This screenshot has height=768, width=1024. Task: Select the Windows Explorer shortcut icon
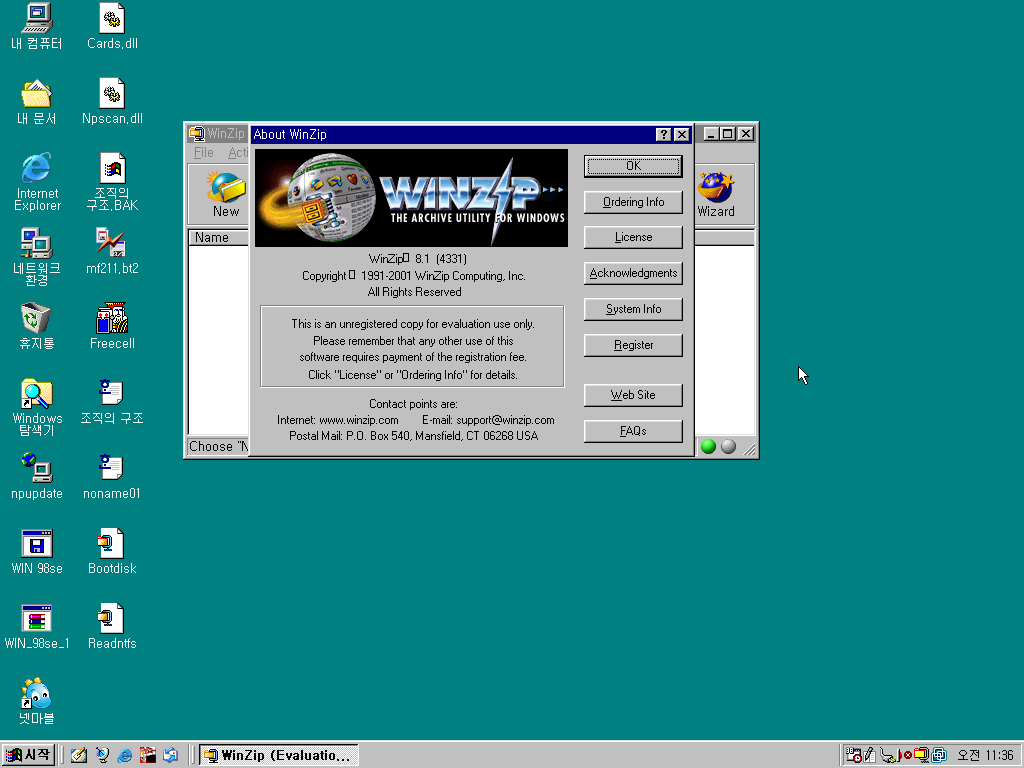(37, 408)
